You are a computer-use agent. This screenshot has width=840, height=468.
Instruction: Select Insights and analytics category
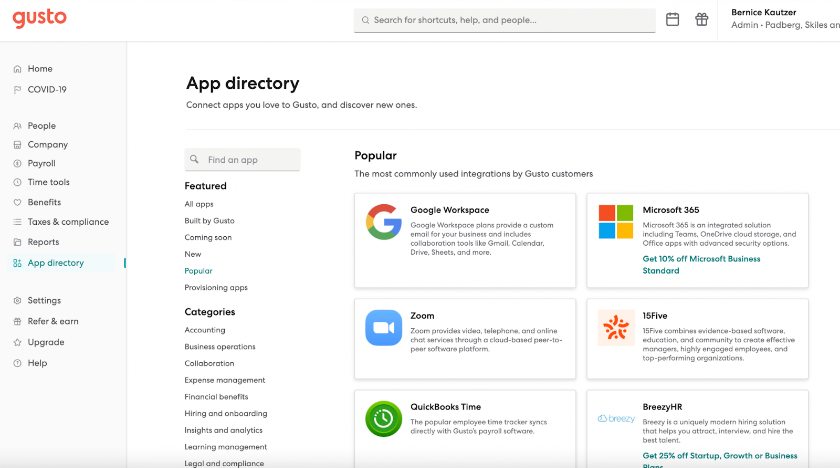coord(223,430)
